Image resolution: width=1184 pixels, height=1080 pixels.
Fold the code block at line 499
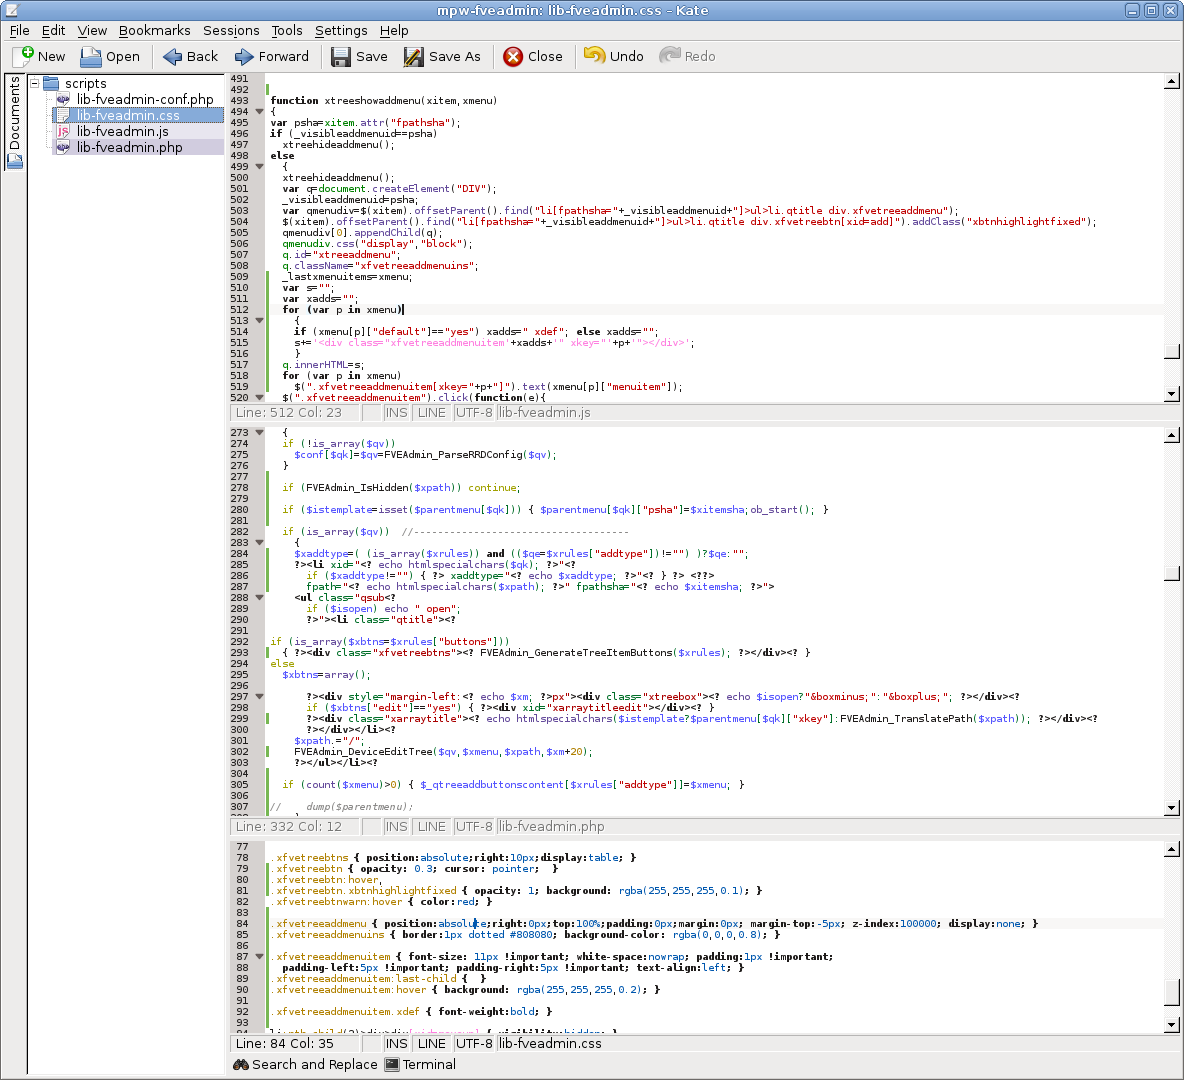click(260, 166)
